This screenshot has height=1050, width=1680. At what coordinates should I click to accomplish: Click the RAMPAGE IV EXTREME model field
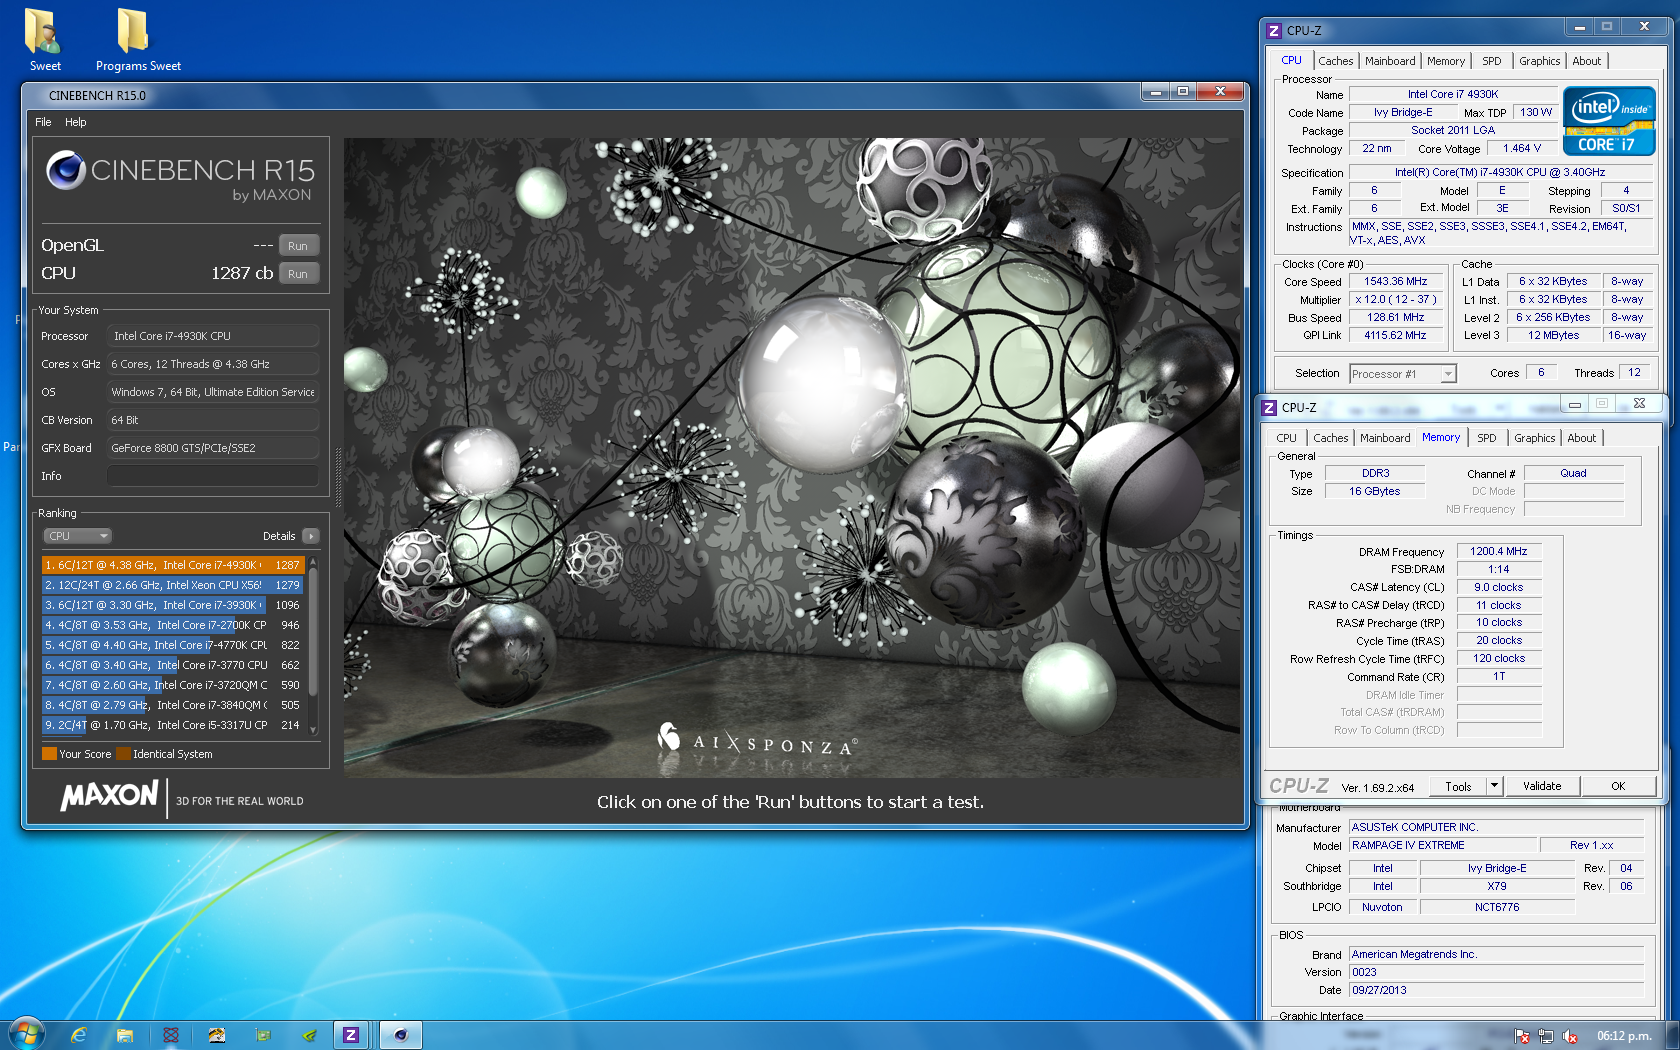(x=1442, y=845)
